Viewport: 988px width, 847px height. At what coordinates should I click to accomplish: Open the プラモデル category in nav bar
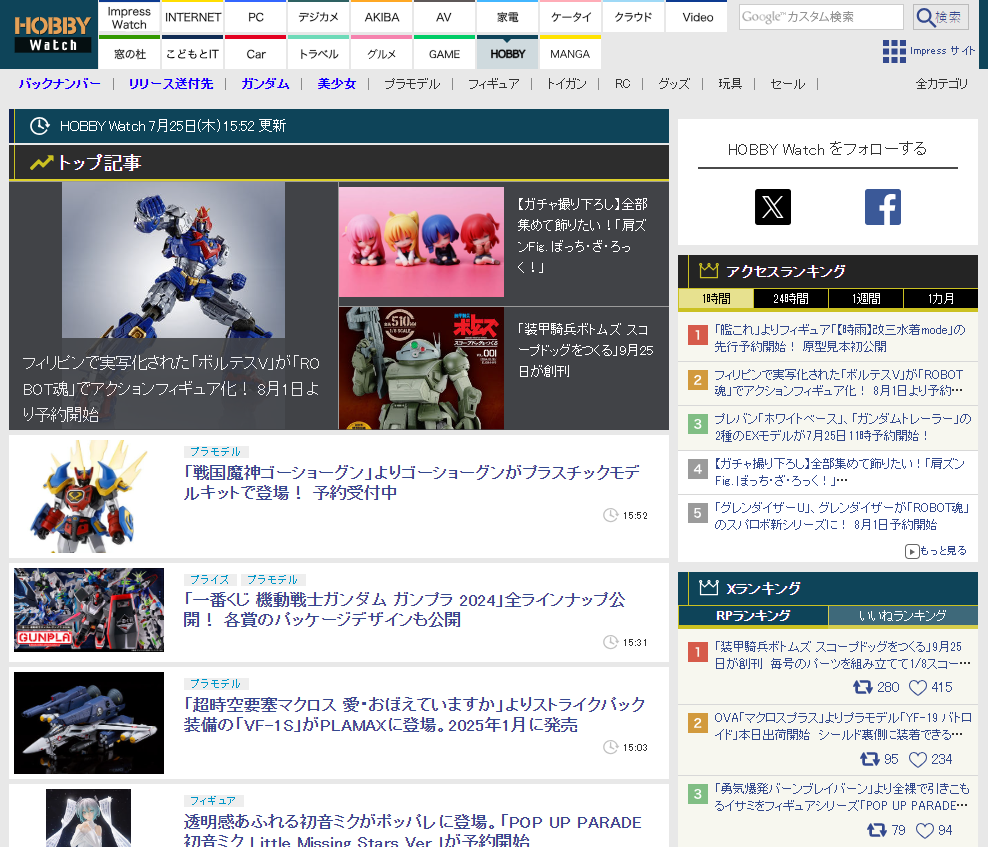coord(411,84)
